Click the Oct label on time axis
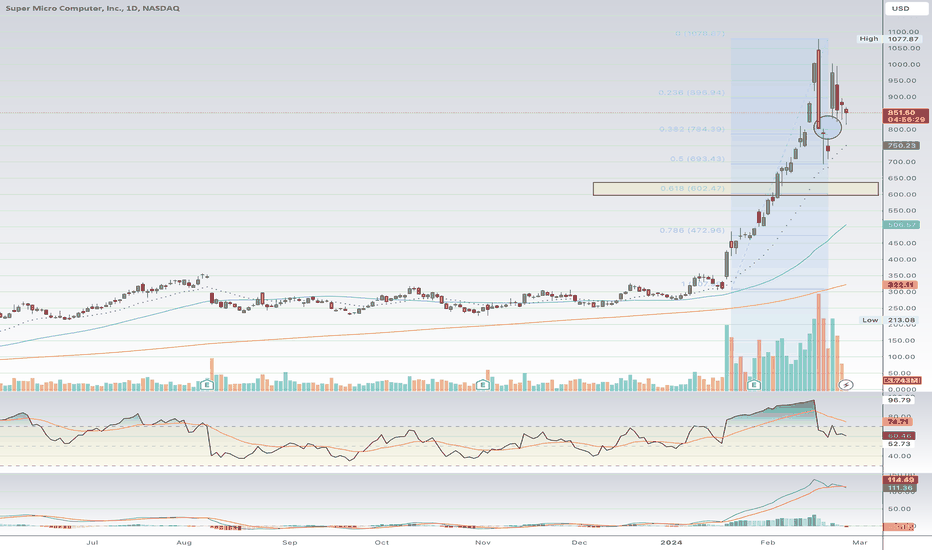This screenshot has height=550, width=932. (382, 542)
